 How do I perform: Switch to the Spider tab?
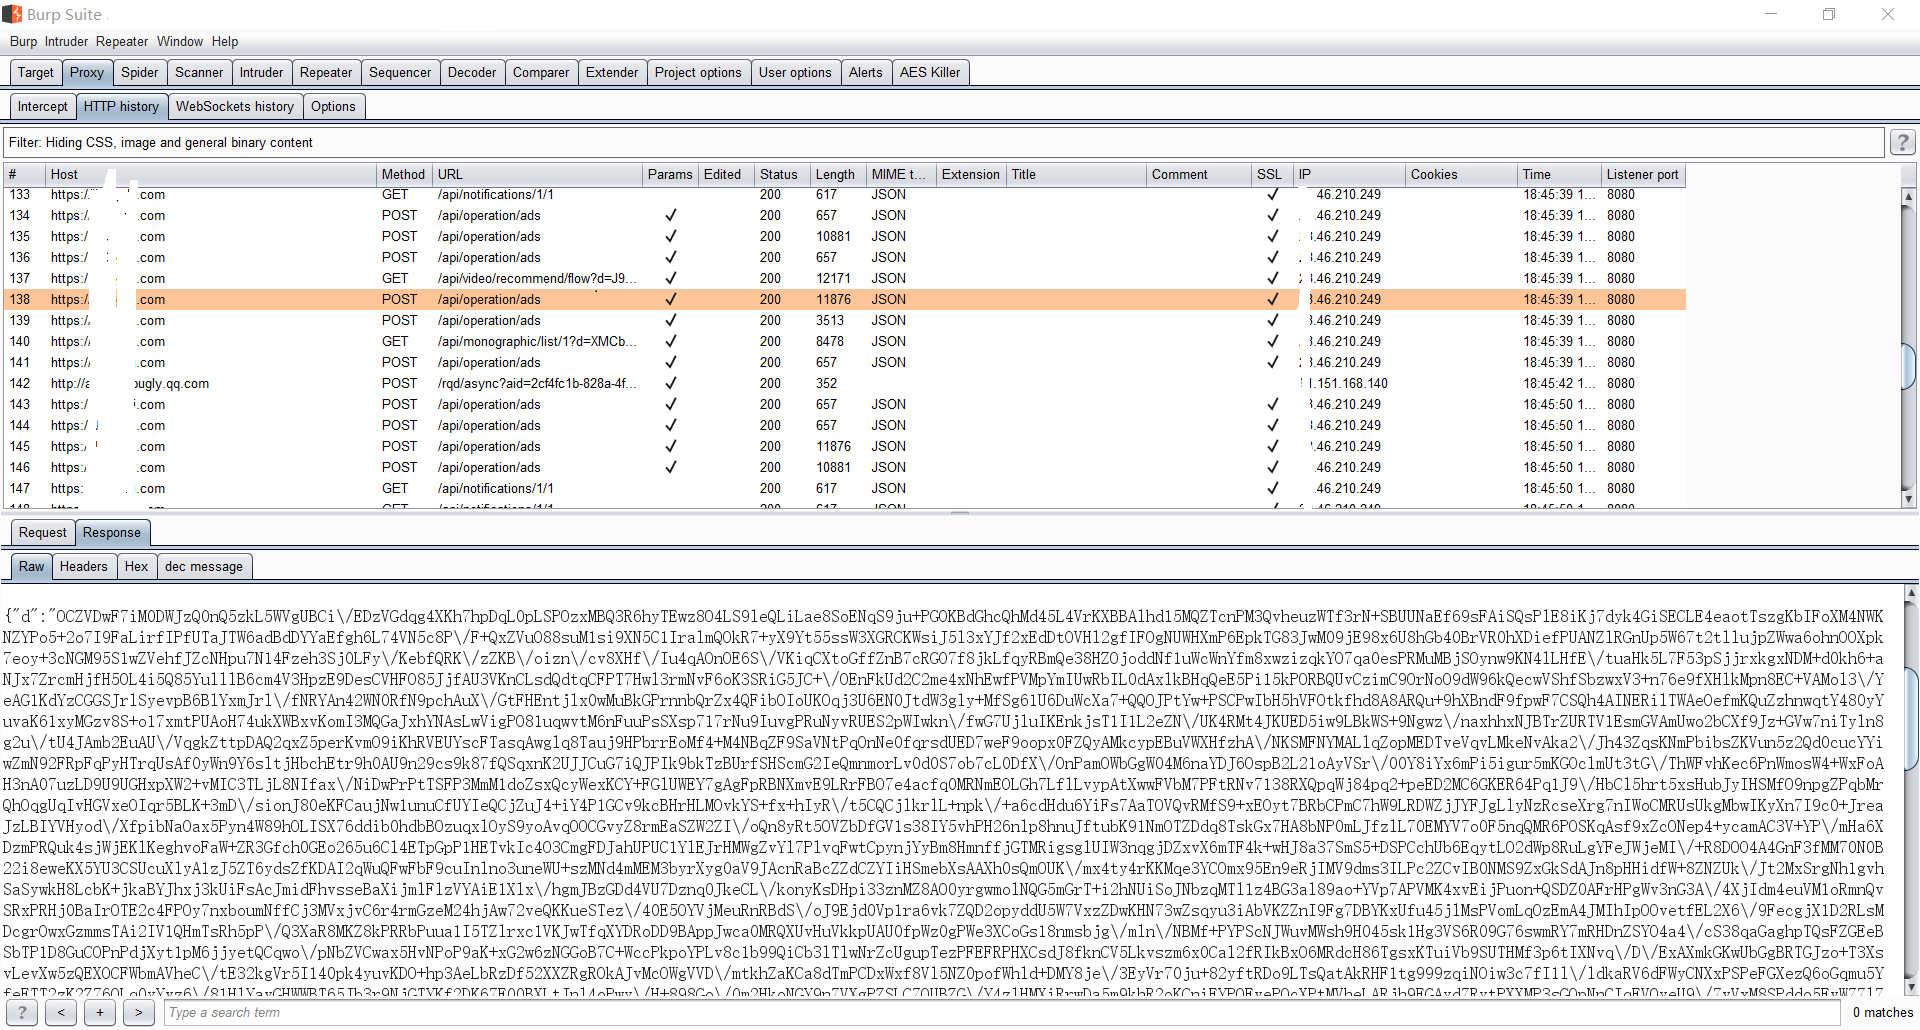pos(140,73)
